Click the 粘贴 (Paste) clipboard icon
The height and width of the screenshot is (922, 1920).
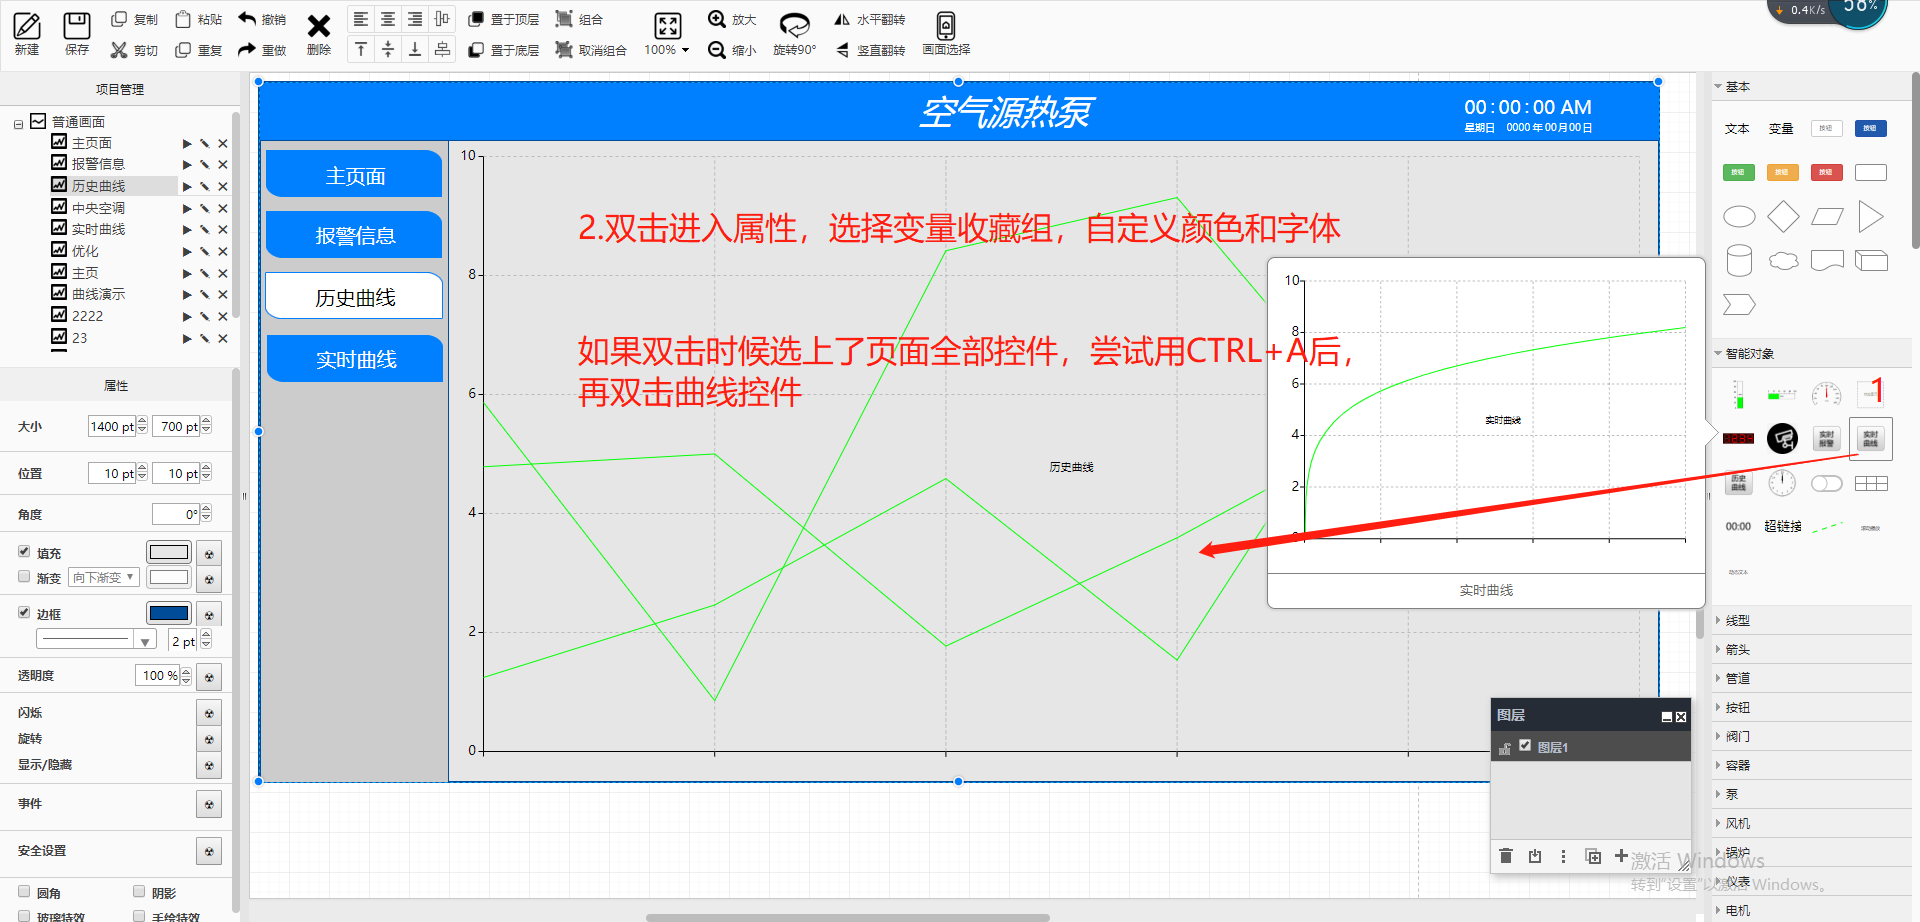pyautogui.click(x=183, y=19)
